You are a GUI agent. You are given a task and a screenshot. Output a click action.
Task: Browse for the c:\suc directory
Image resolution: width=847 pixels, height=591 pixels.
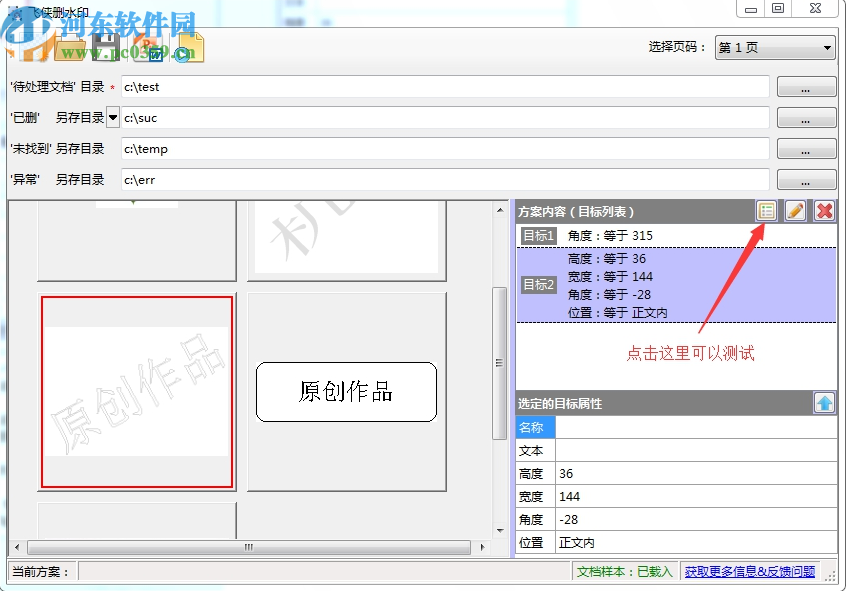coord(806,118)
